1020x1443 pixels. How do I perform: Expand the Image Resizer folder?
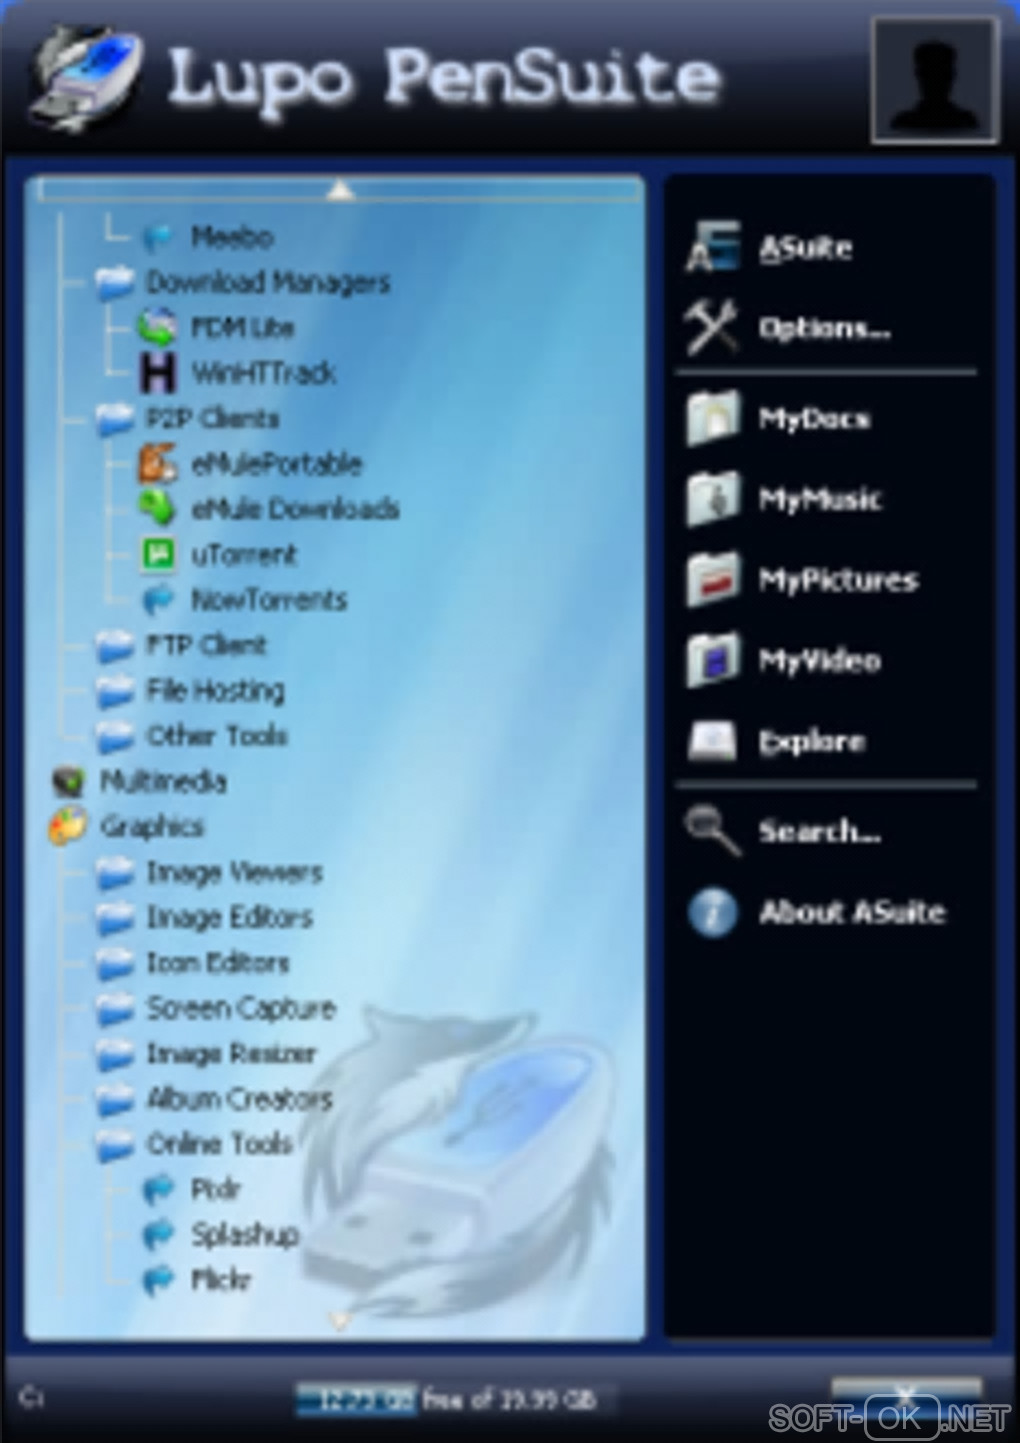(x=115, y=1053)
